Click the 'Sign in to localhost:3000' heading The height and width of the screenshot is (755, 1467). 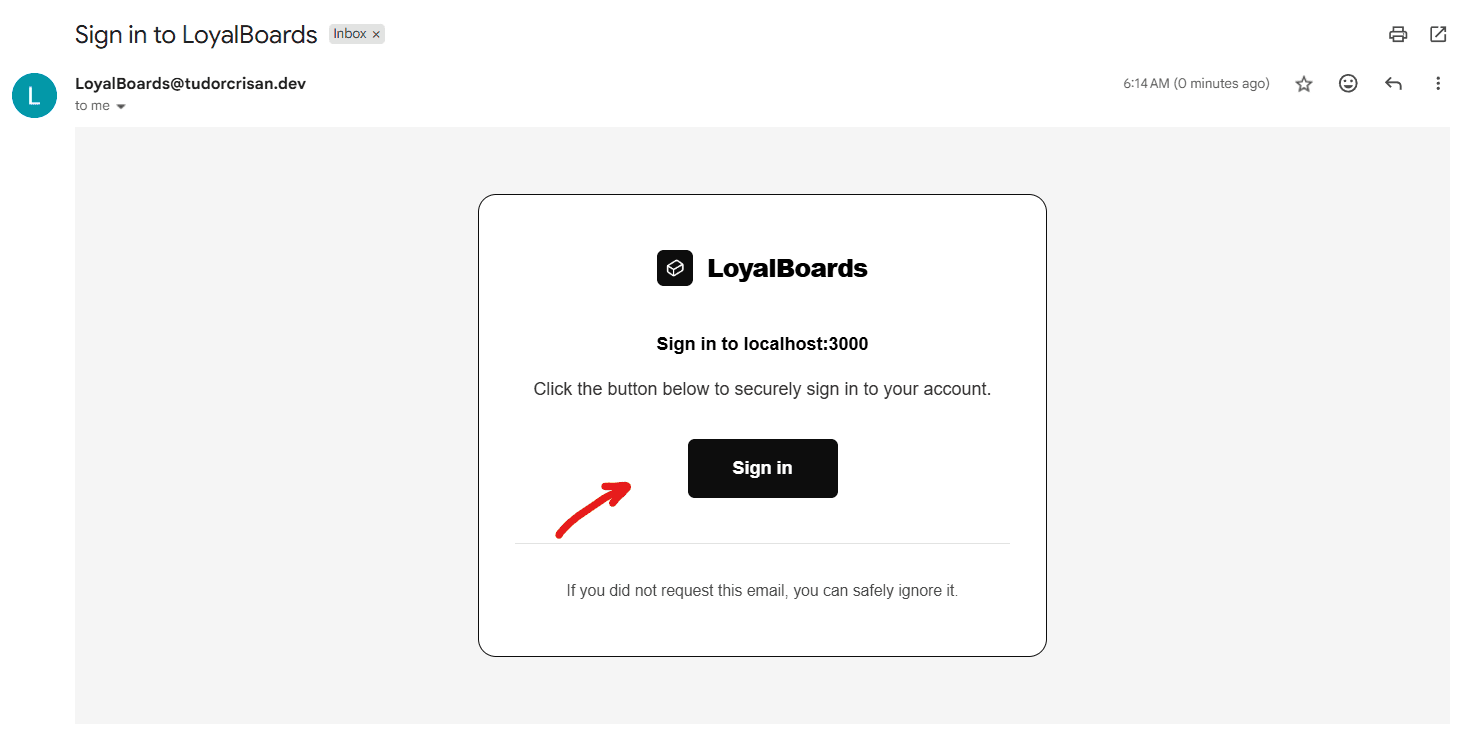(762, 344)
